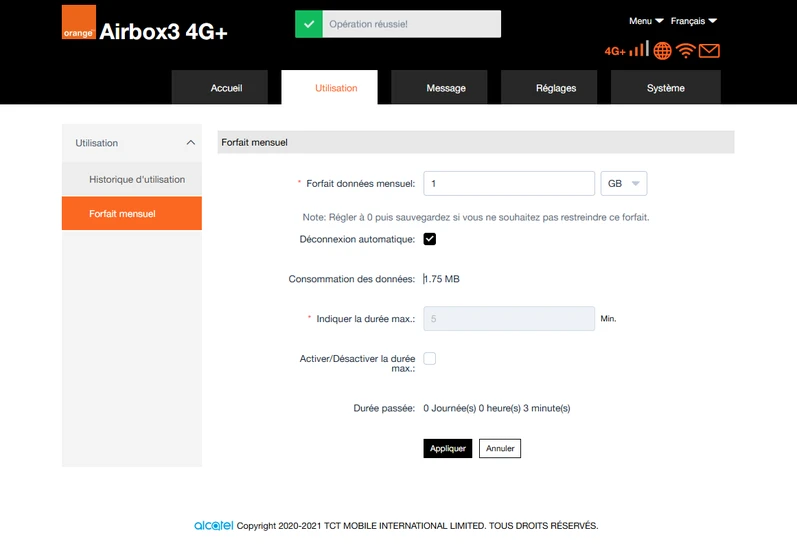Open the envelope messages icon
The height and width of the screenshot is (546, 797).
tap(709, 51)
